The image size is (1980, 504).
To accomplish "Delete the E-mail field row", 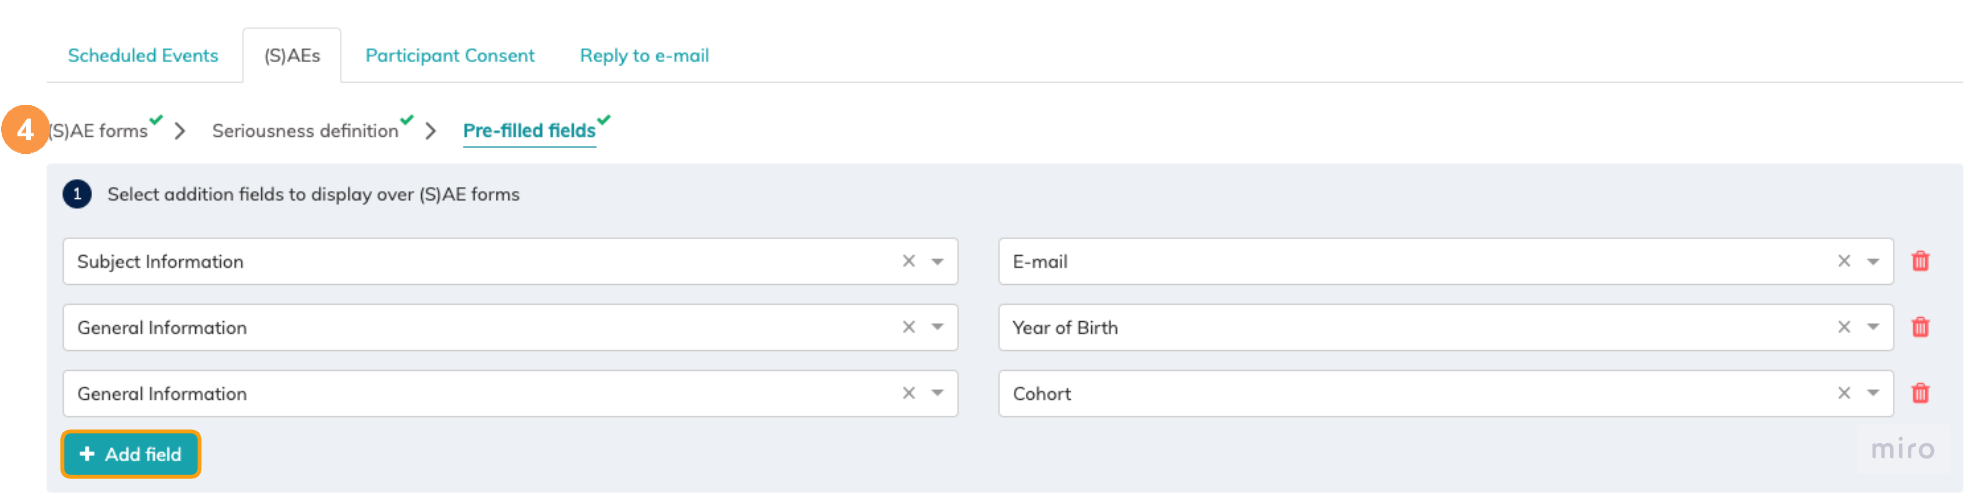I will [x=1920, y=261].
